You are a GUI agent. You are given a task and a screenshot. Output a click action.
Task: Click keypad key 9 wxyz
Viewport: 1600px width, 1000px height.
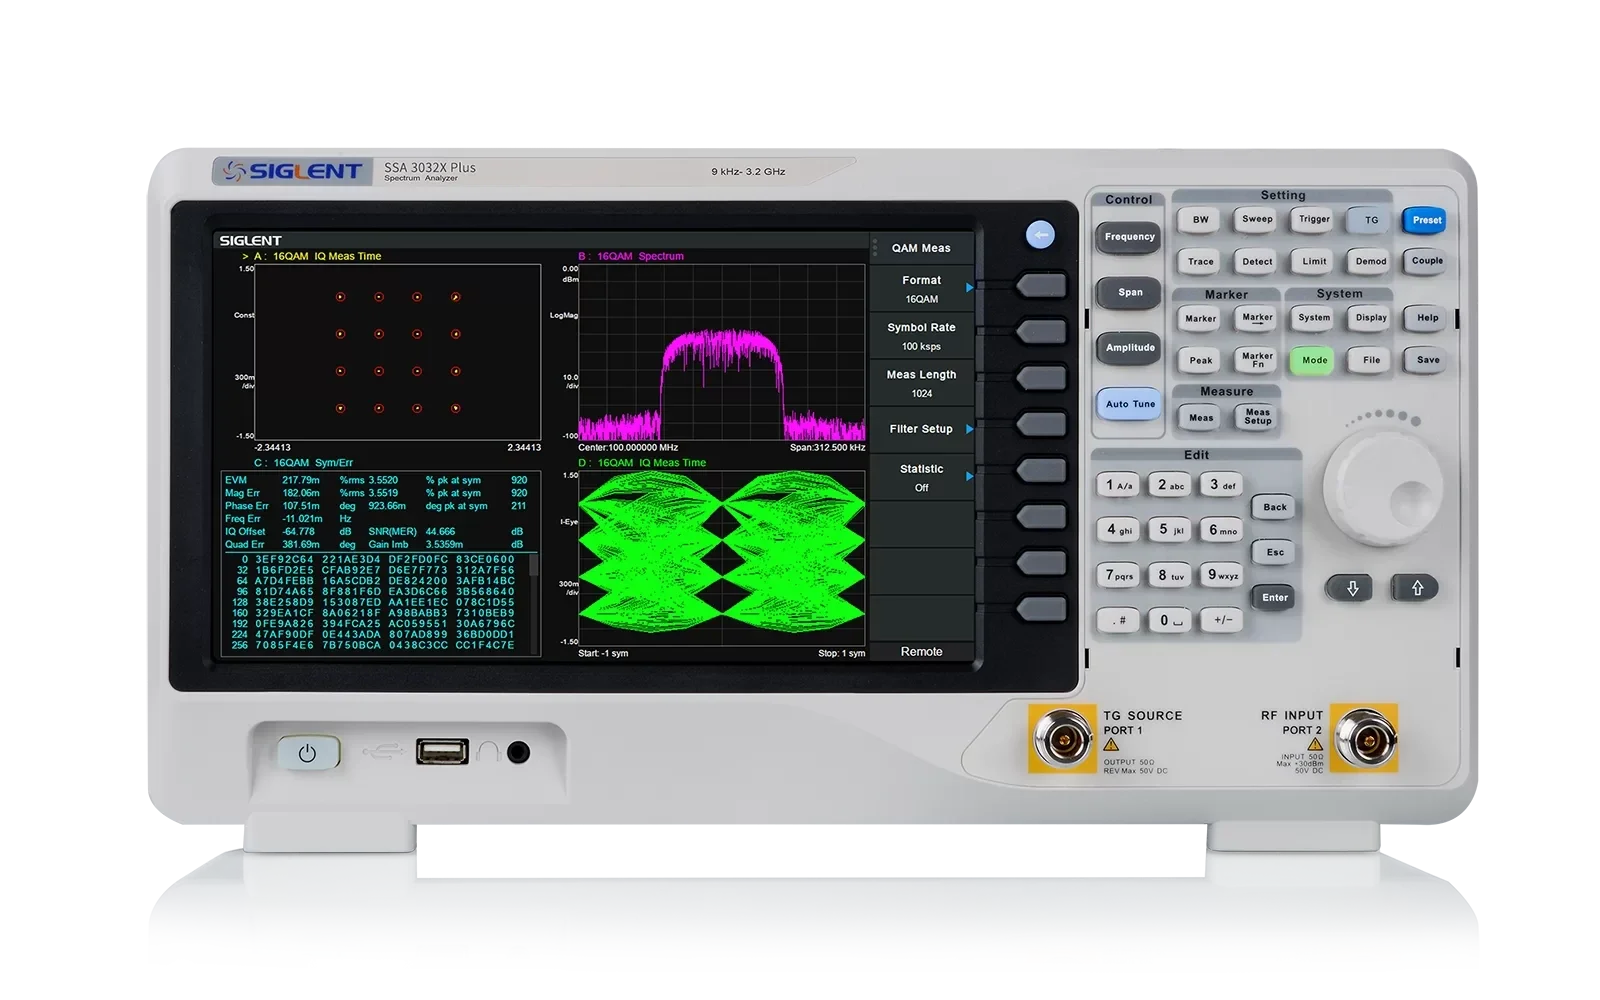(1222, 575)
